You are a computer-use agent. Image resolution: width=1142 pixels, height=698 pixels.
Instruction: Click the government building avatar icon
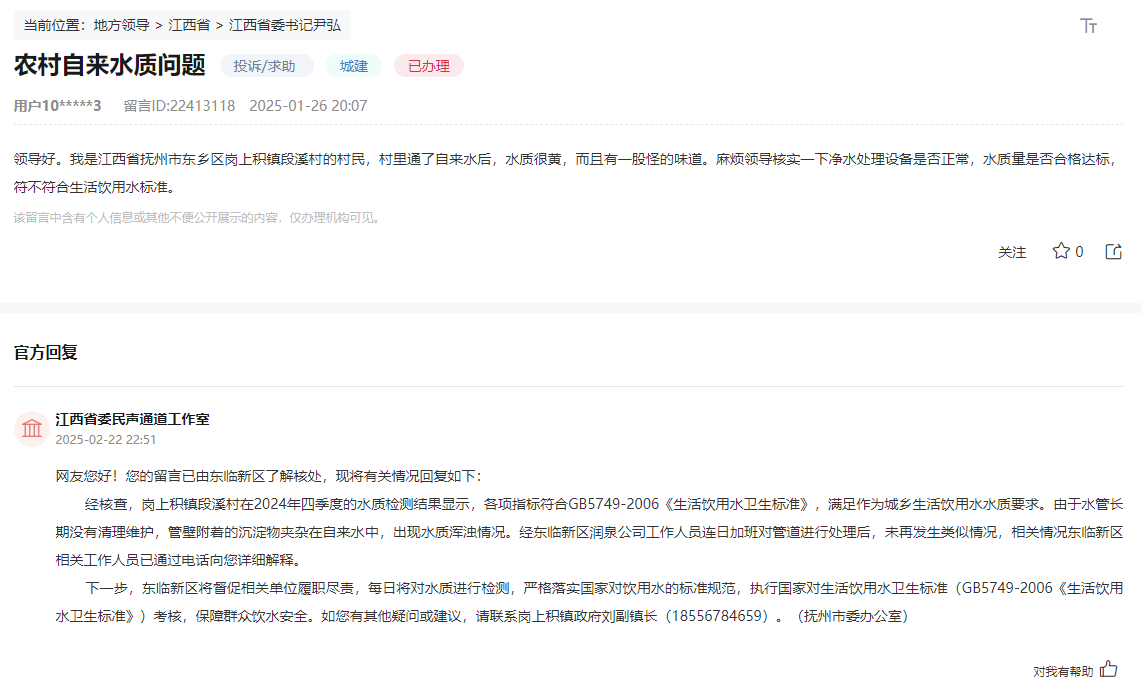click(x=32, y=429)
